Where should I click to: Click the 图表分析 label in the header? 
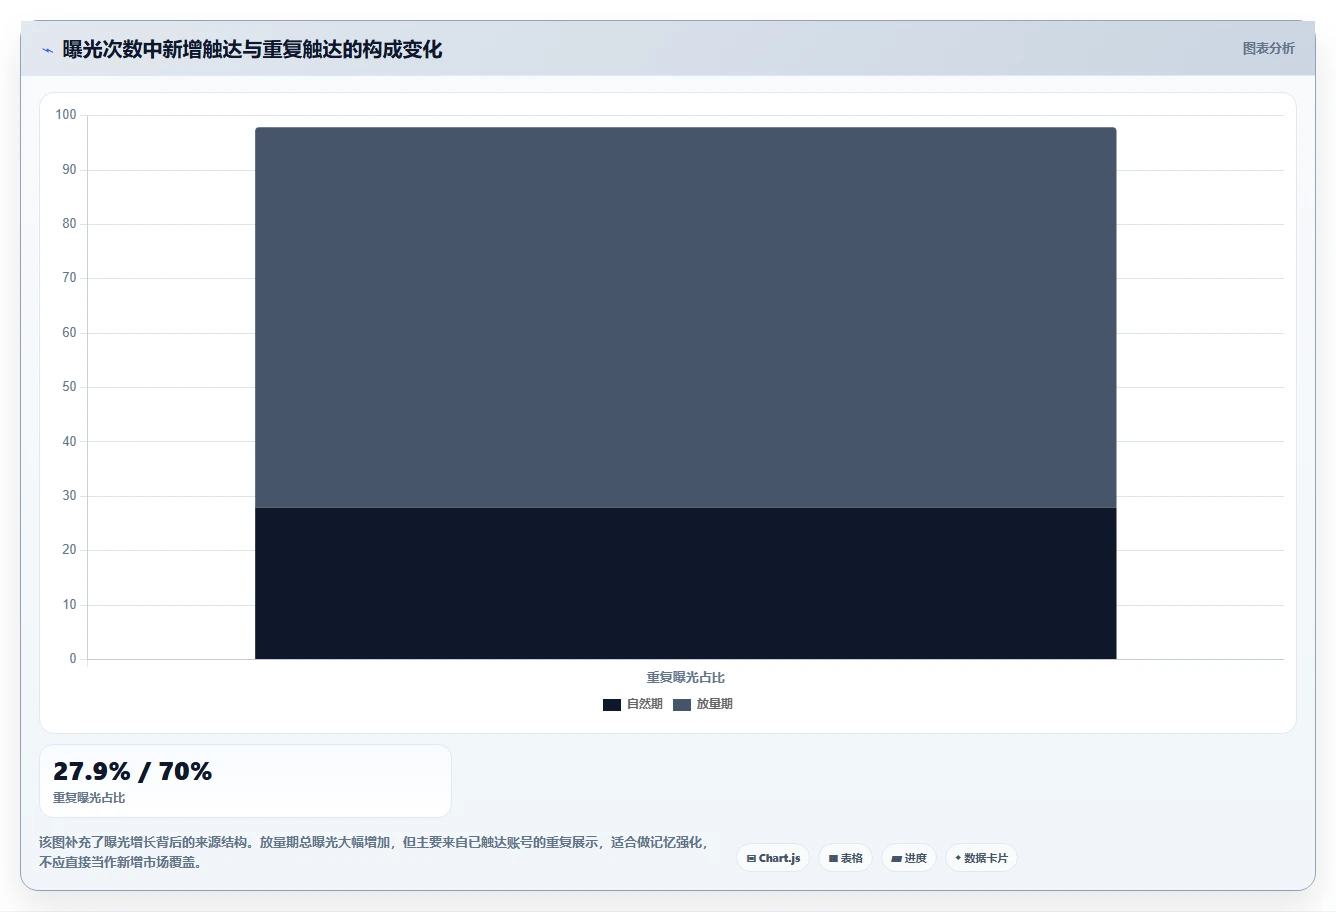(1268, 48)
